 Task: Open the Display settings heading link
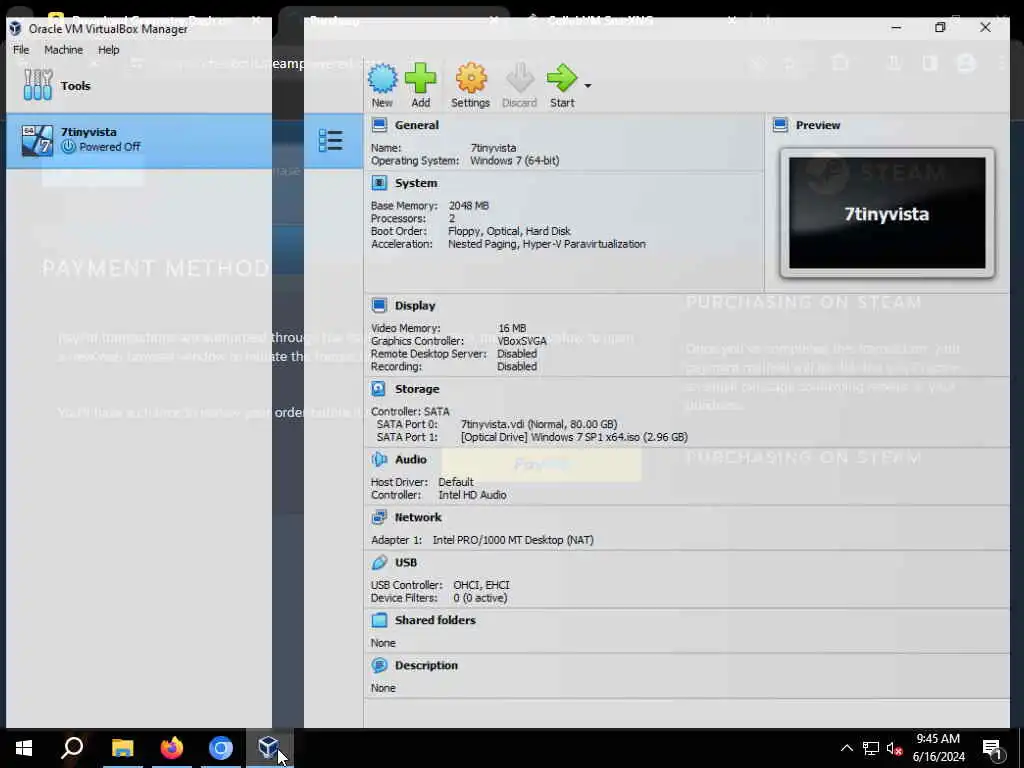coord(415,305)
